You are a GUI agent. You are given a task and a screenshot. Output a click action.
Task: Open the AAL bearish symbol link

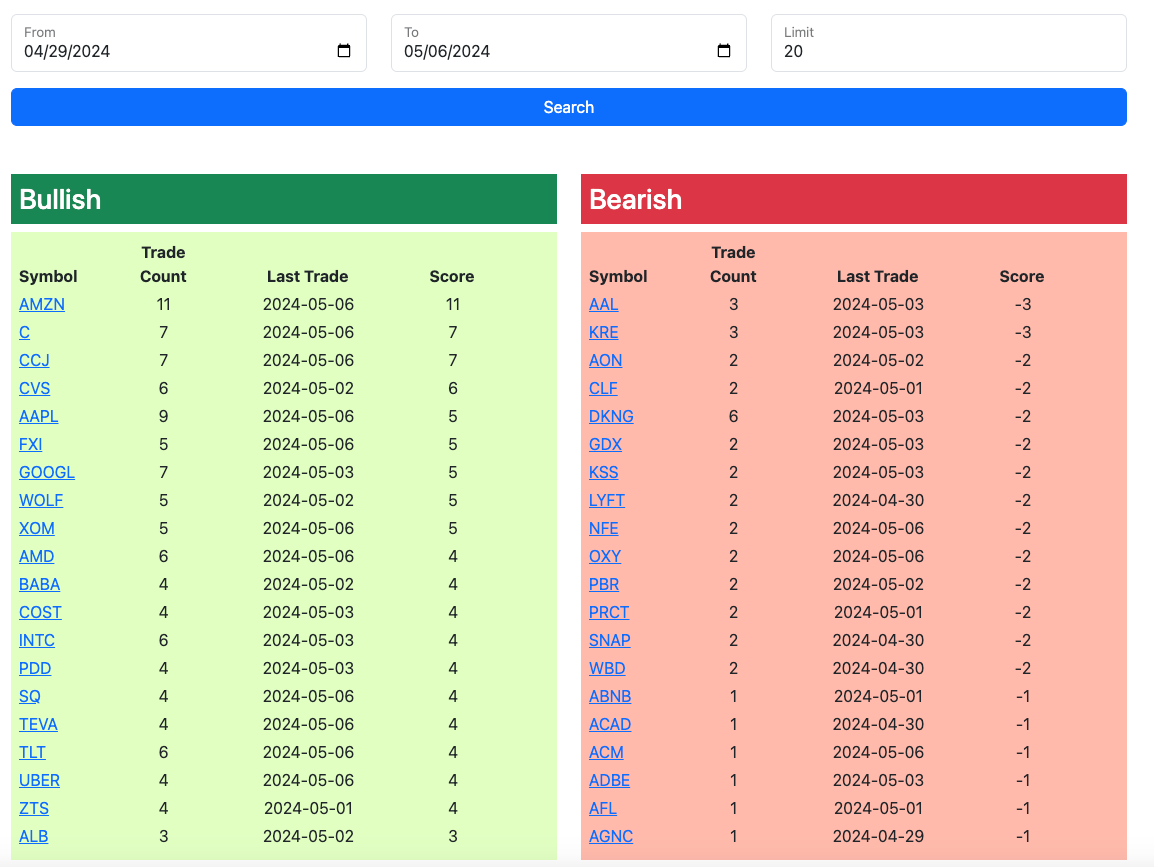point(603,305)
